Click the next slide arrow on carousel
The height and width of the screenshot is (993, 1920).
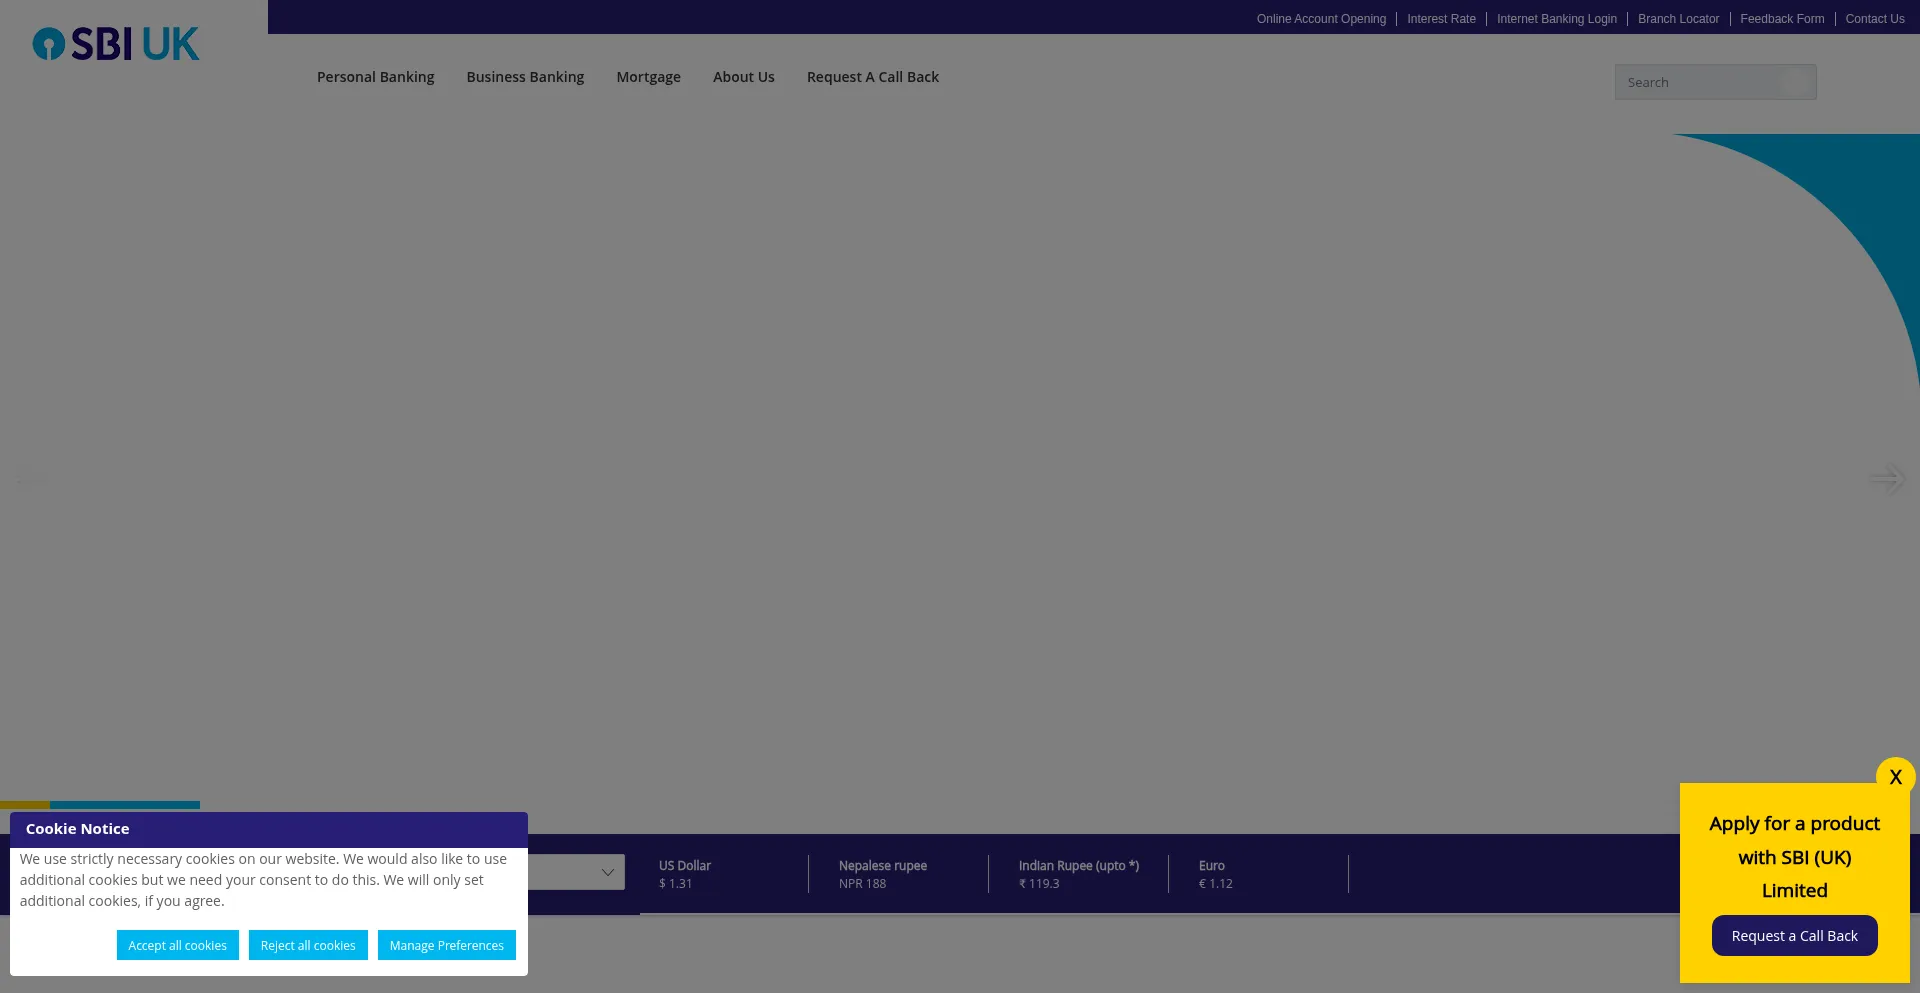(1887, 479)
